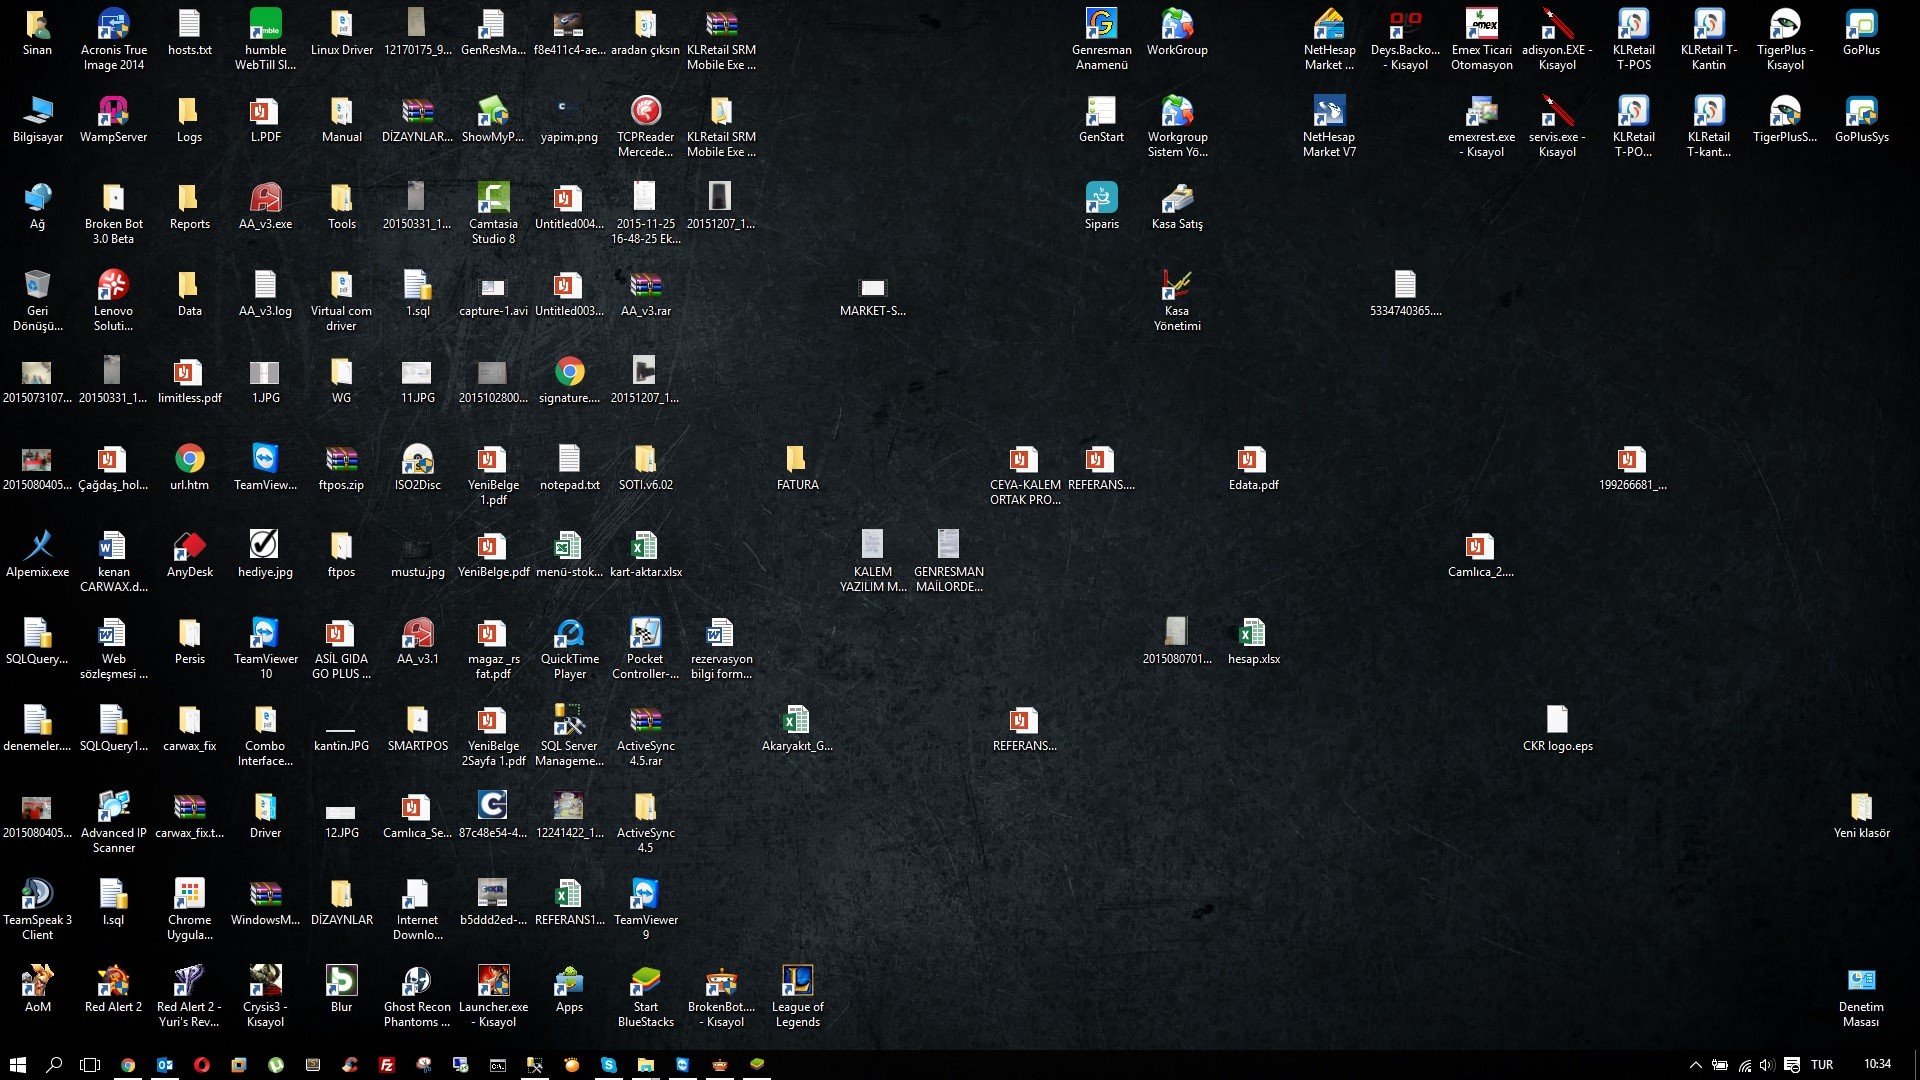
Task: Open the WampServer desktop icon
Action: [113, 119]
